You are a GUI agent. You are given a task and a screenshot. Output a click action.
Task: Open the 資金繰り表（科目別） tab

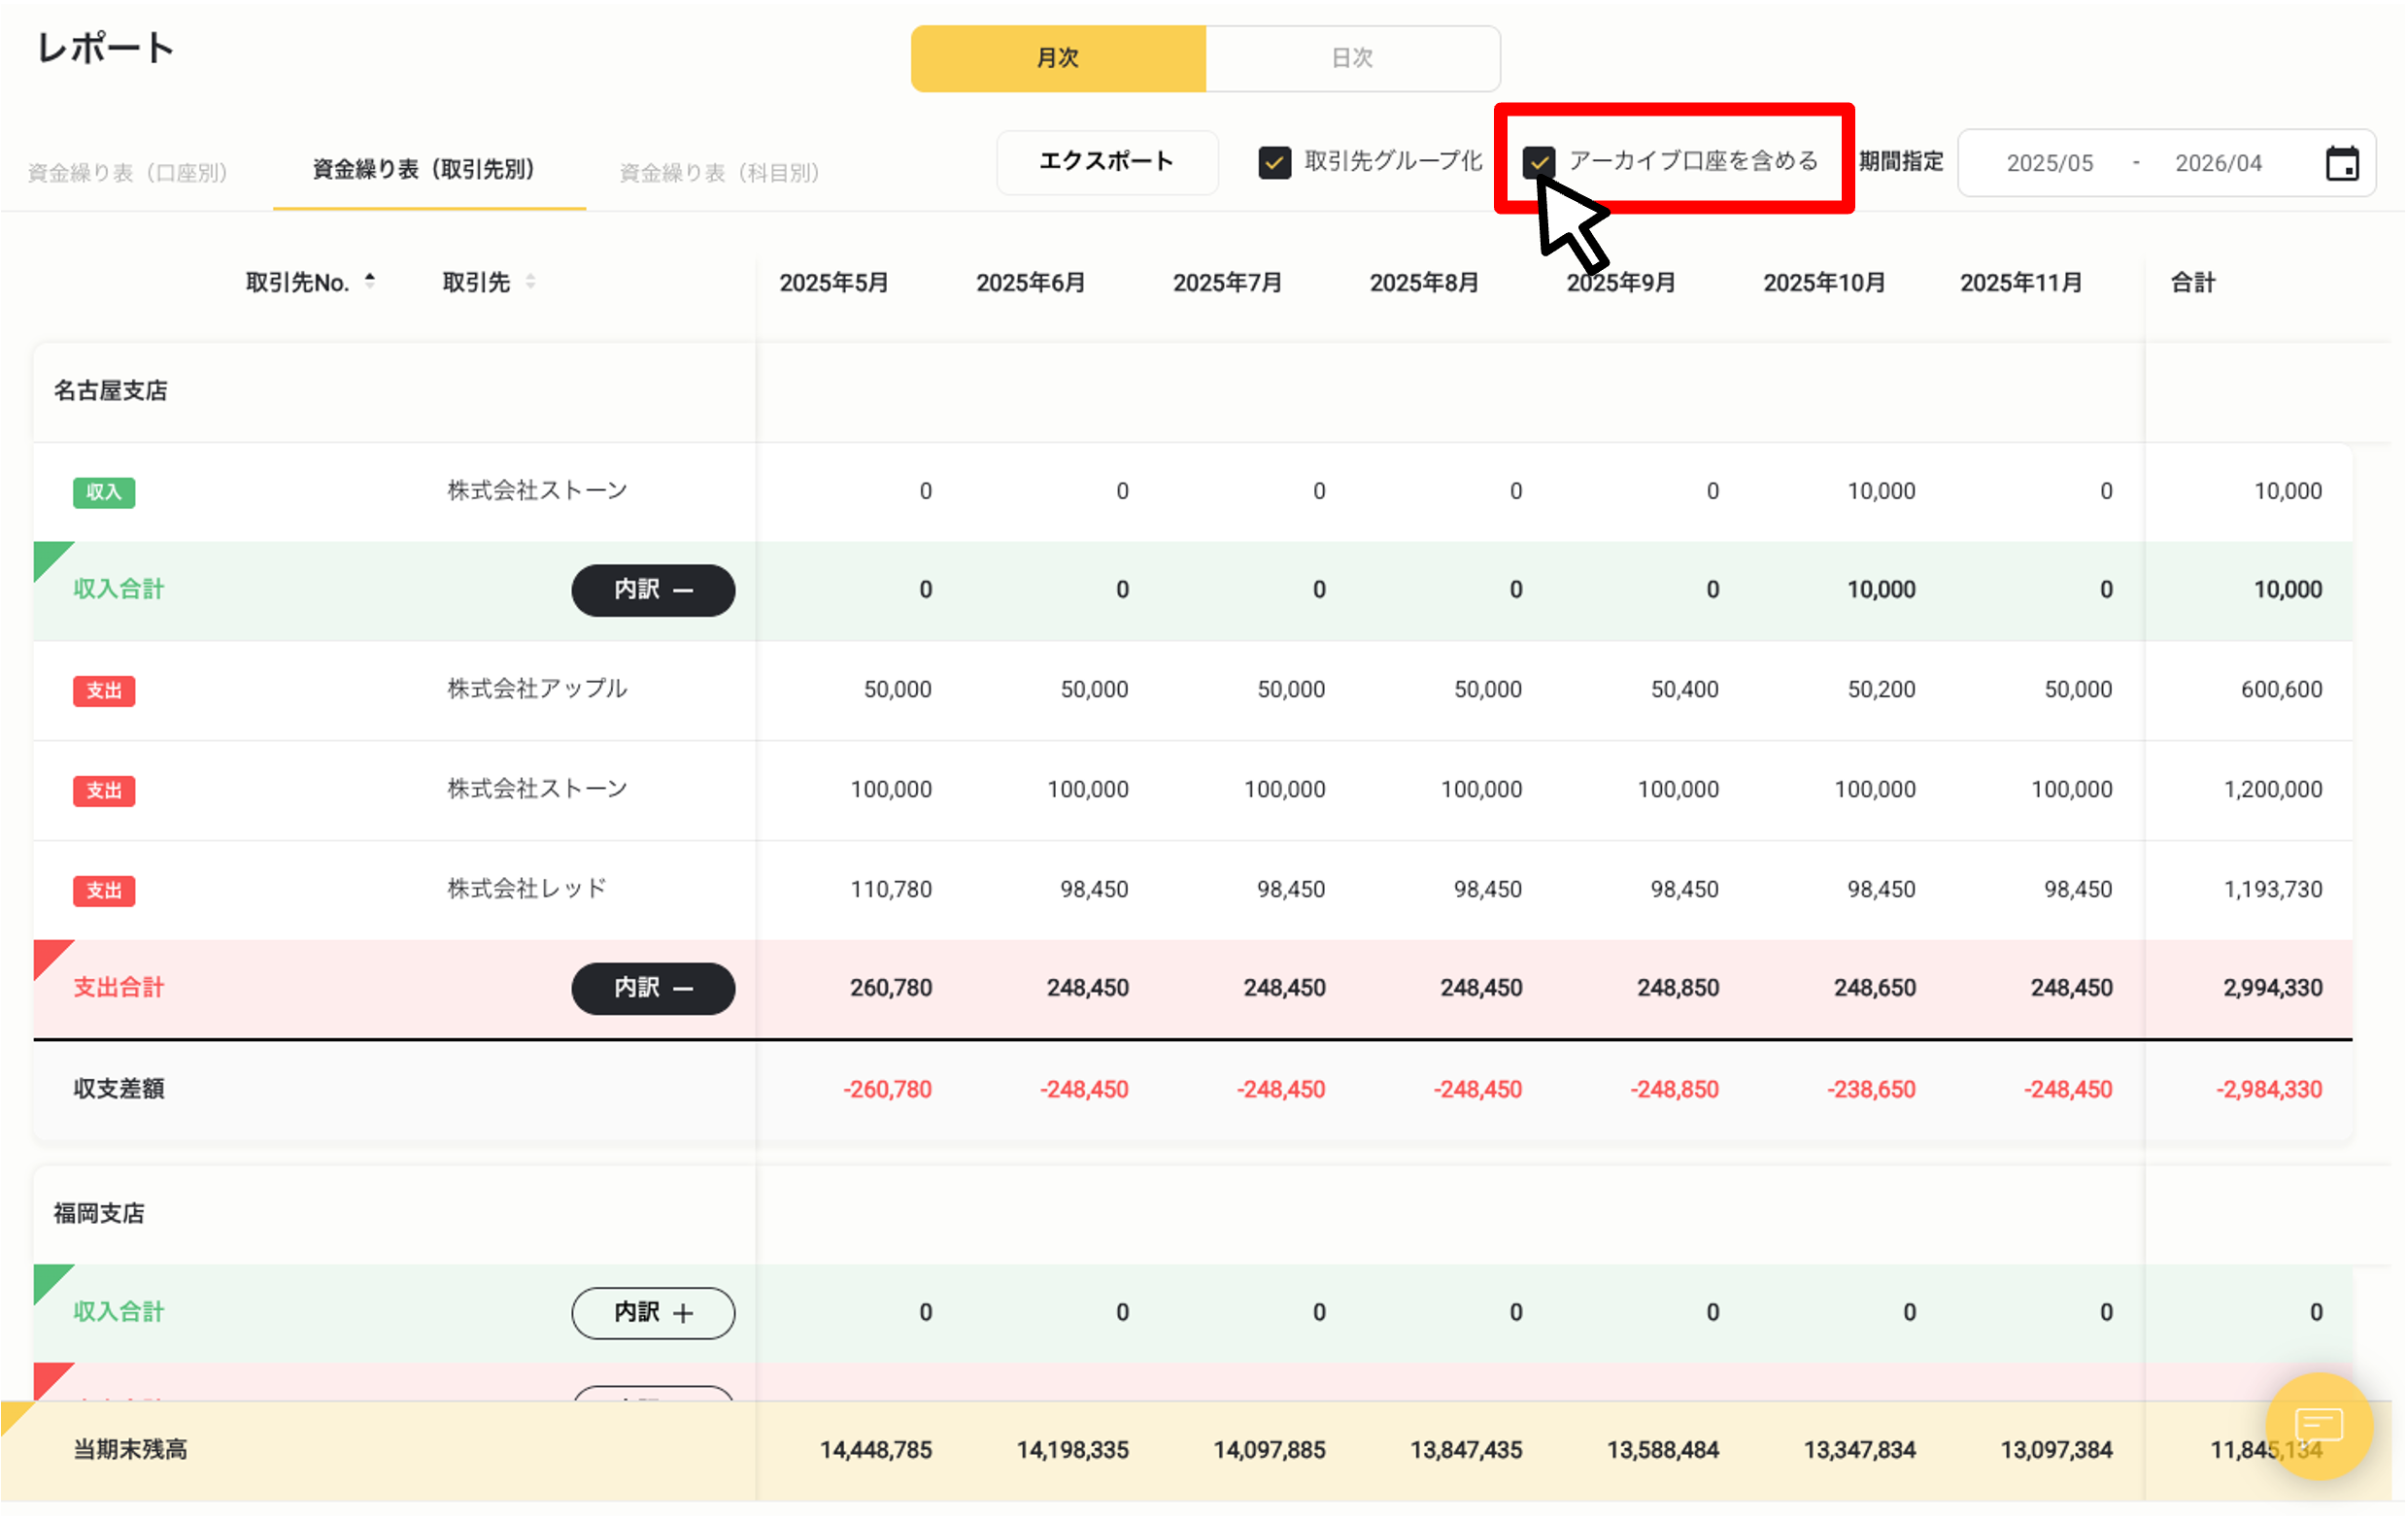coord(718,171)
